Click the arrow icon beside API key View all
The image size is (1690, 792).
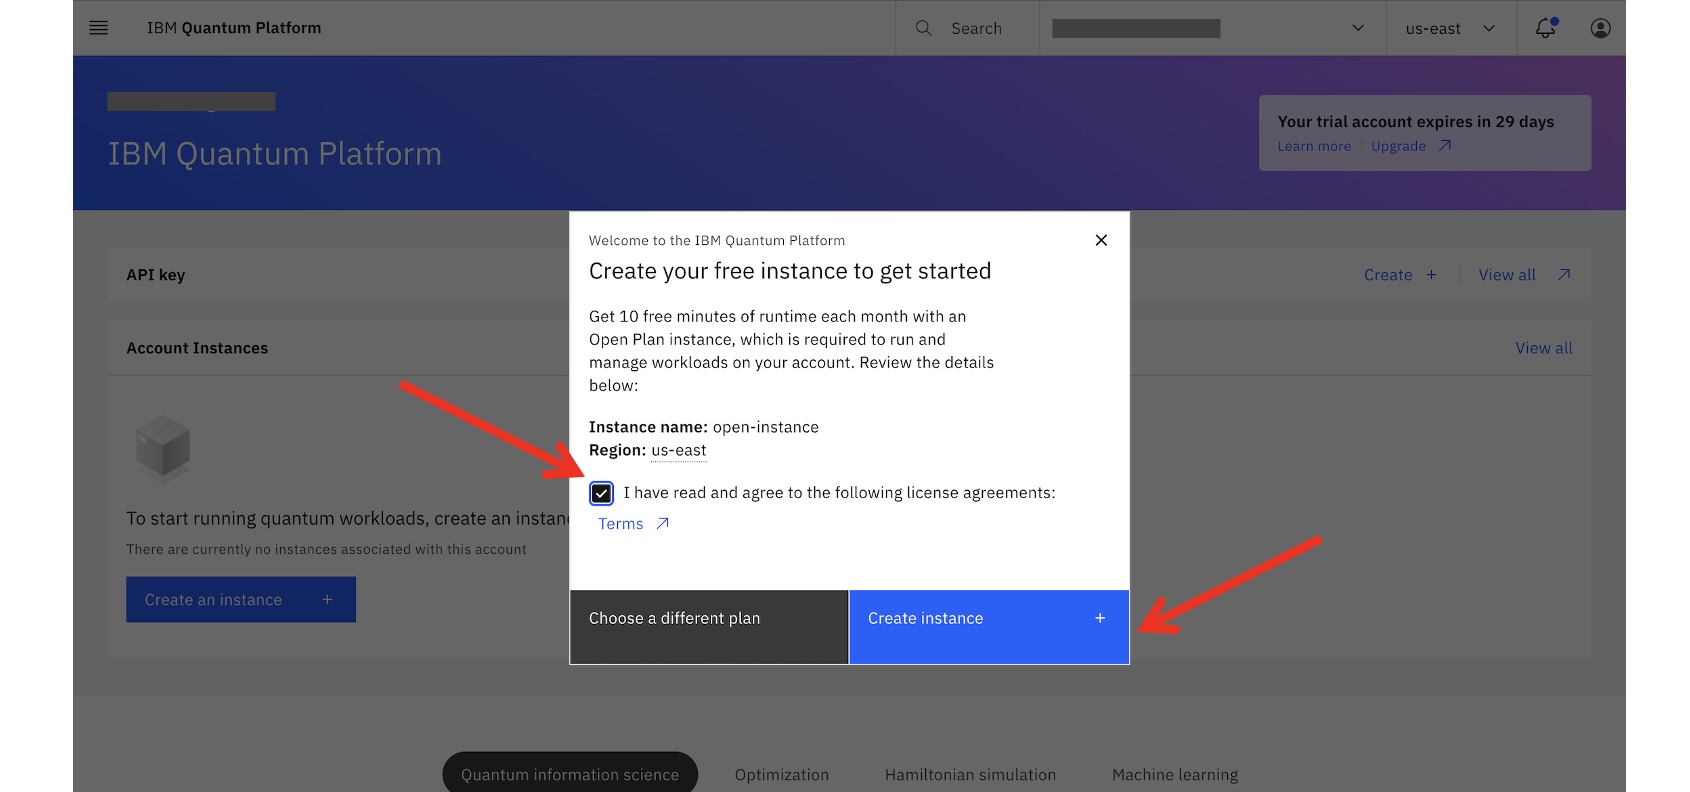1564,275
